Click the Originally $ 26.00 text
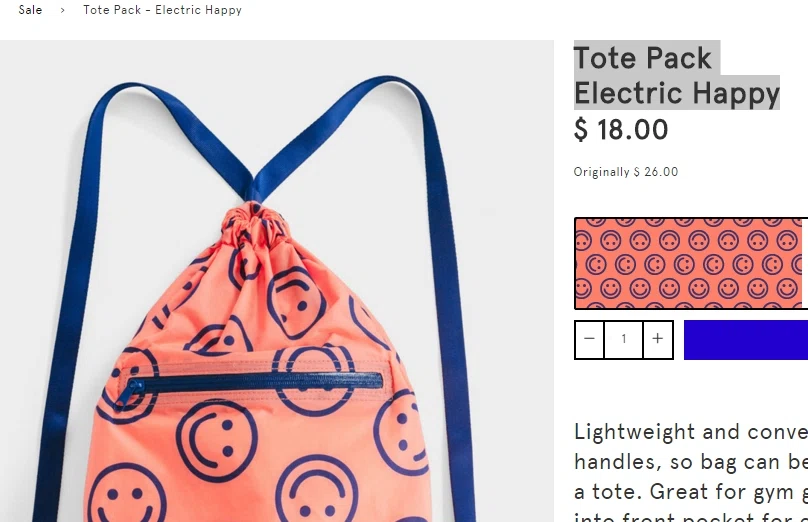The height and width of the screenshot is (522, 808). click(626, 172)
